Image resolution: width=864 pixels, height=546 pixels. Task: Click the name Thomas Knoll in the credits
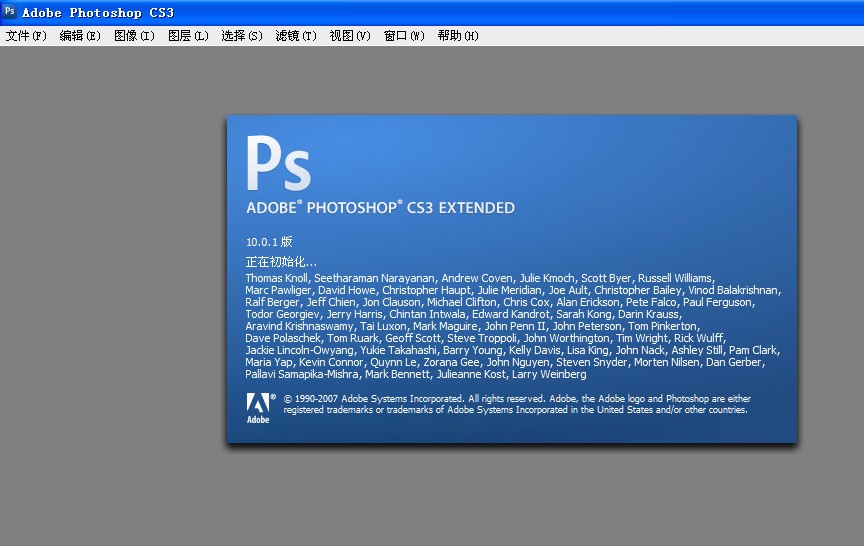click(x=277, y=278)
